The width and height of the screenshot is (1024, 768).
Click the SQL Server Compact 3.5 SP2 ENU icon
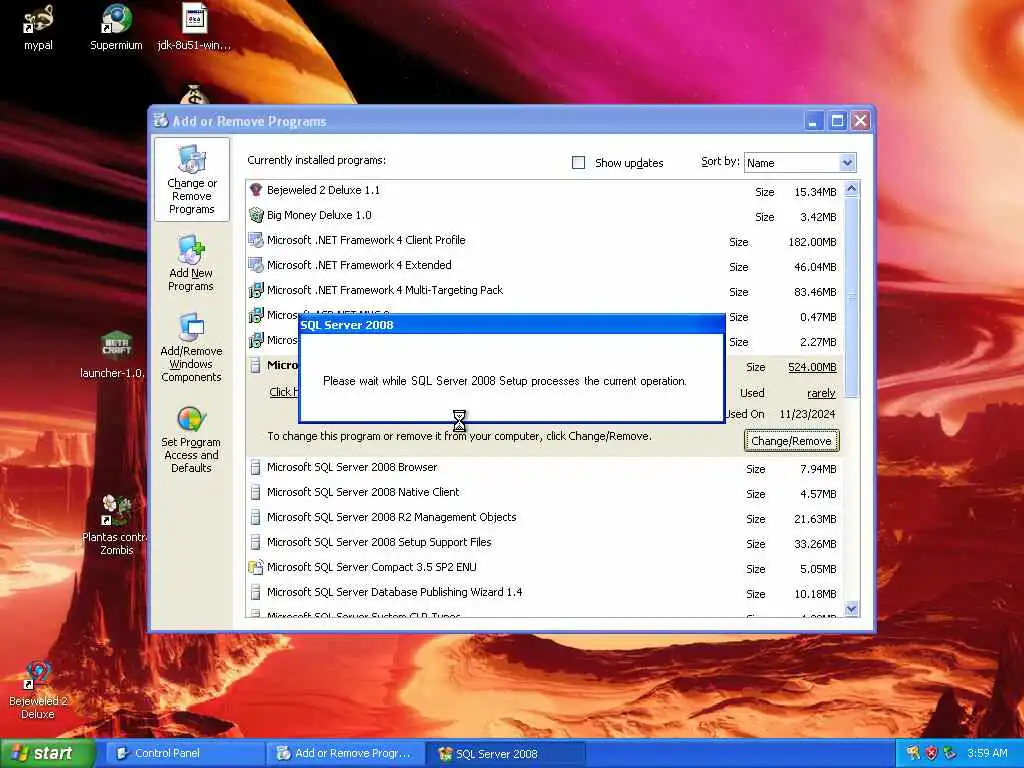(256, 567)
